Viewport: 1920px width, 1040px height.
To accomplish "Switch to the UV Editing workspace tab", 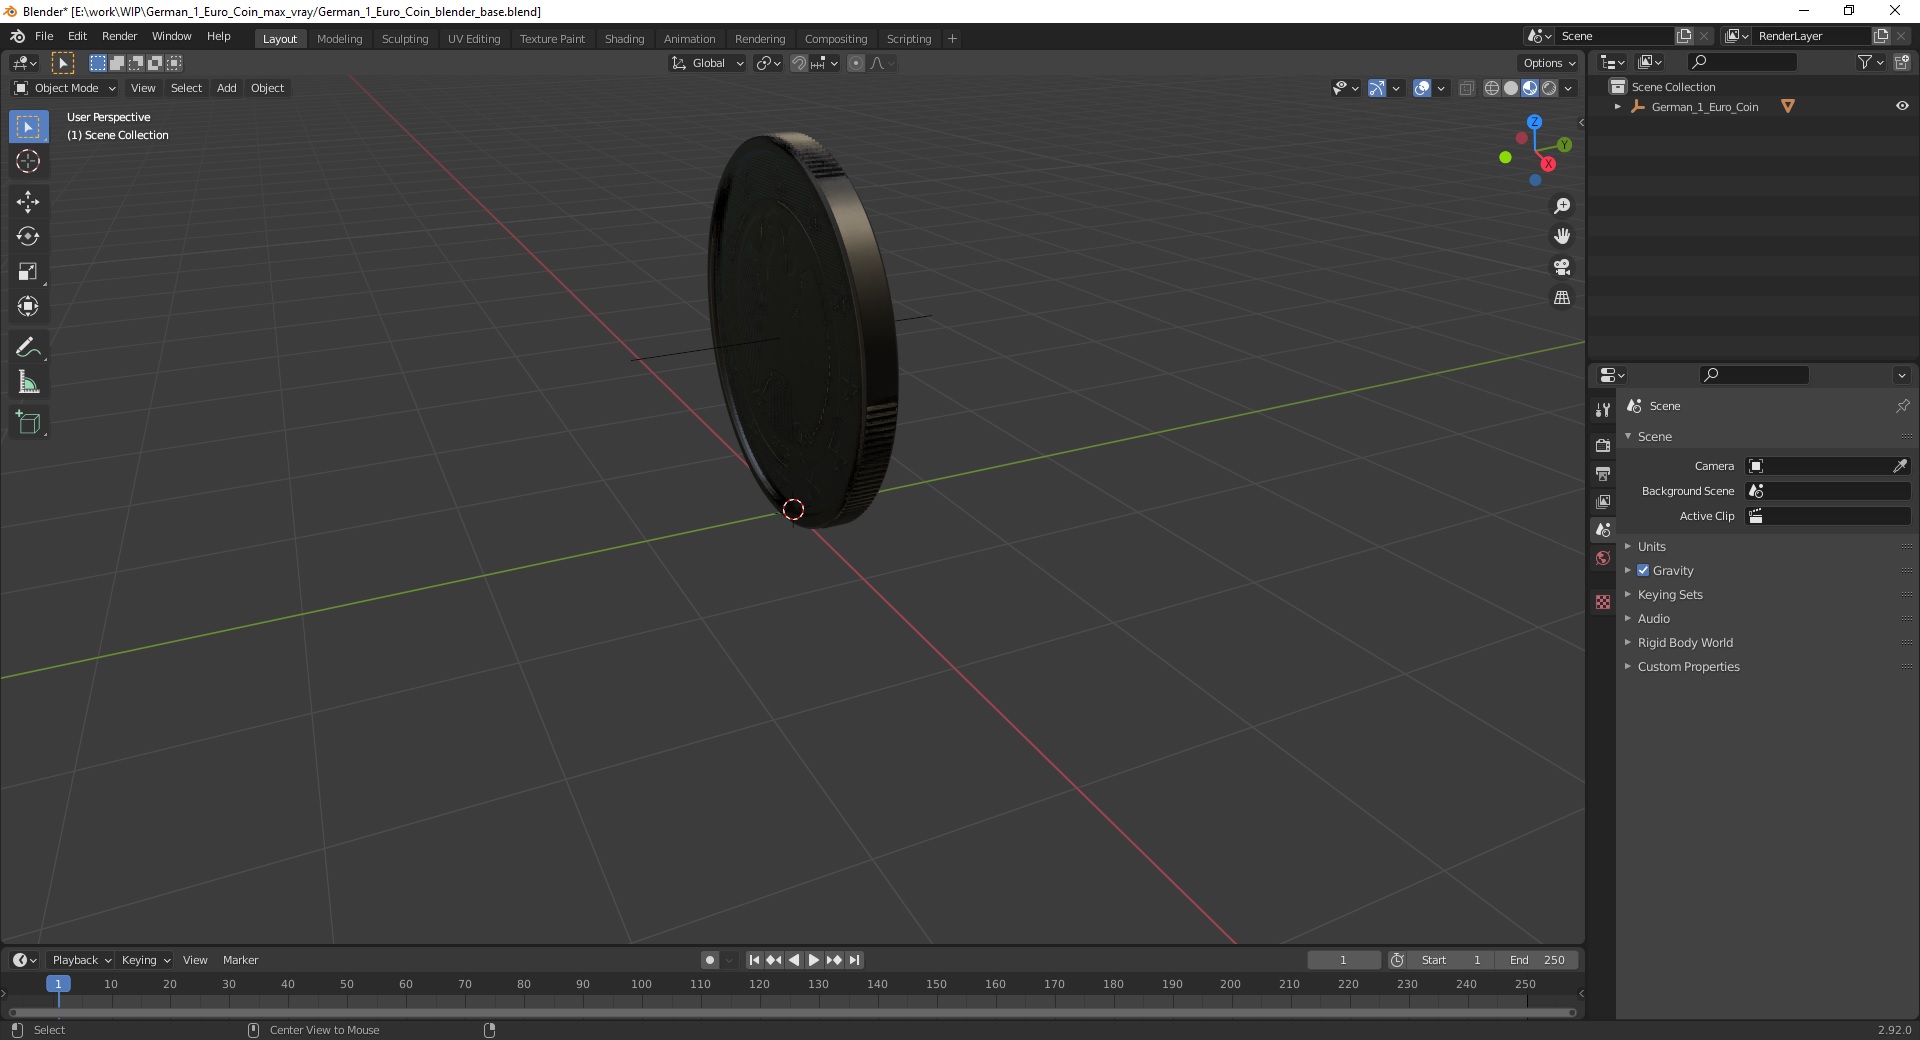I will (x=474, y=39).
